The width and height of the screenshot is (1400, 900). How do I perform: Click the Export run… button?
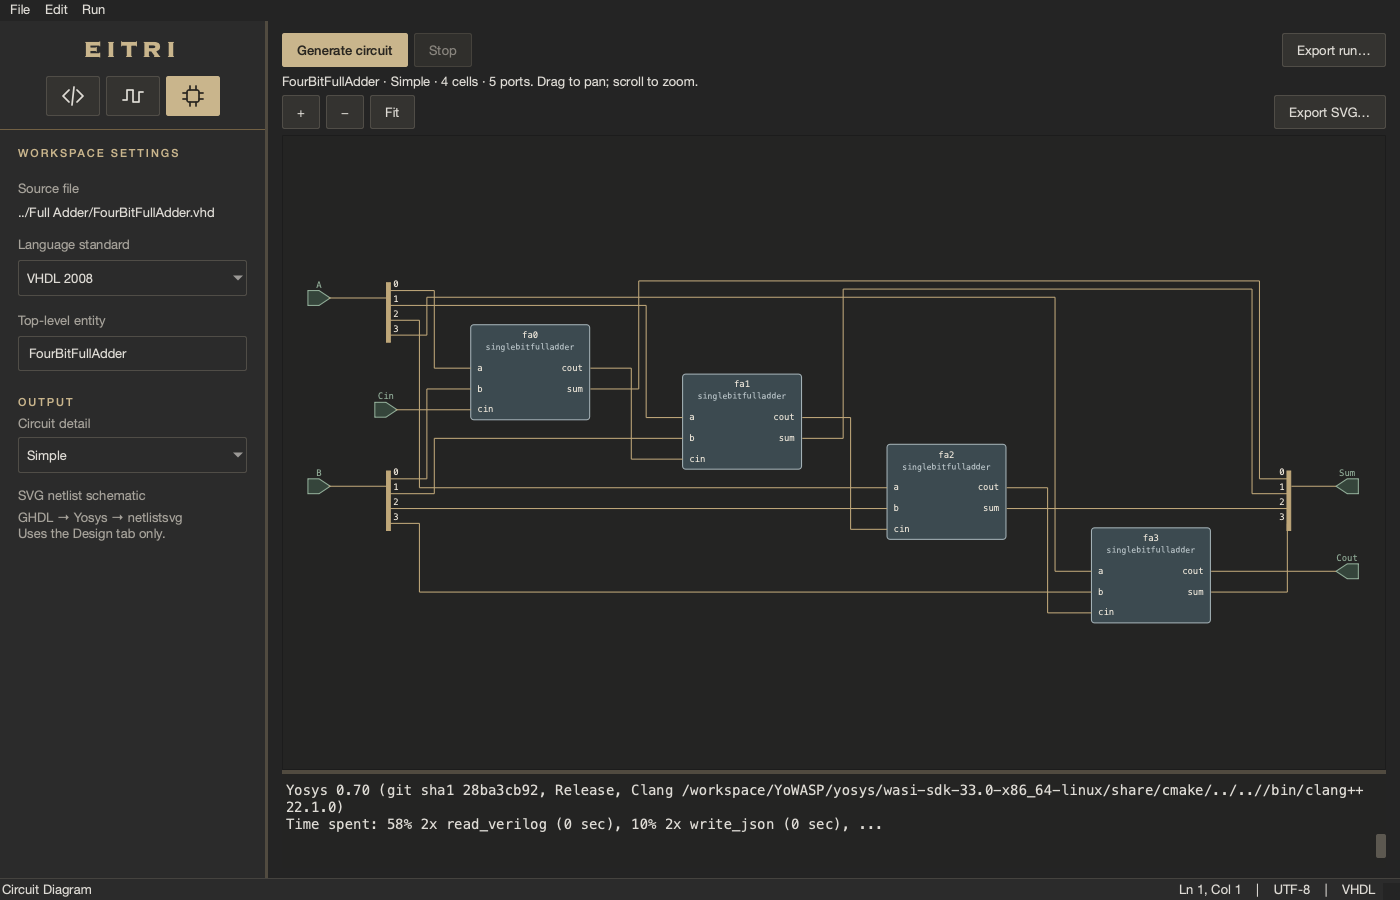click(1334, 50)
